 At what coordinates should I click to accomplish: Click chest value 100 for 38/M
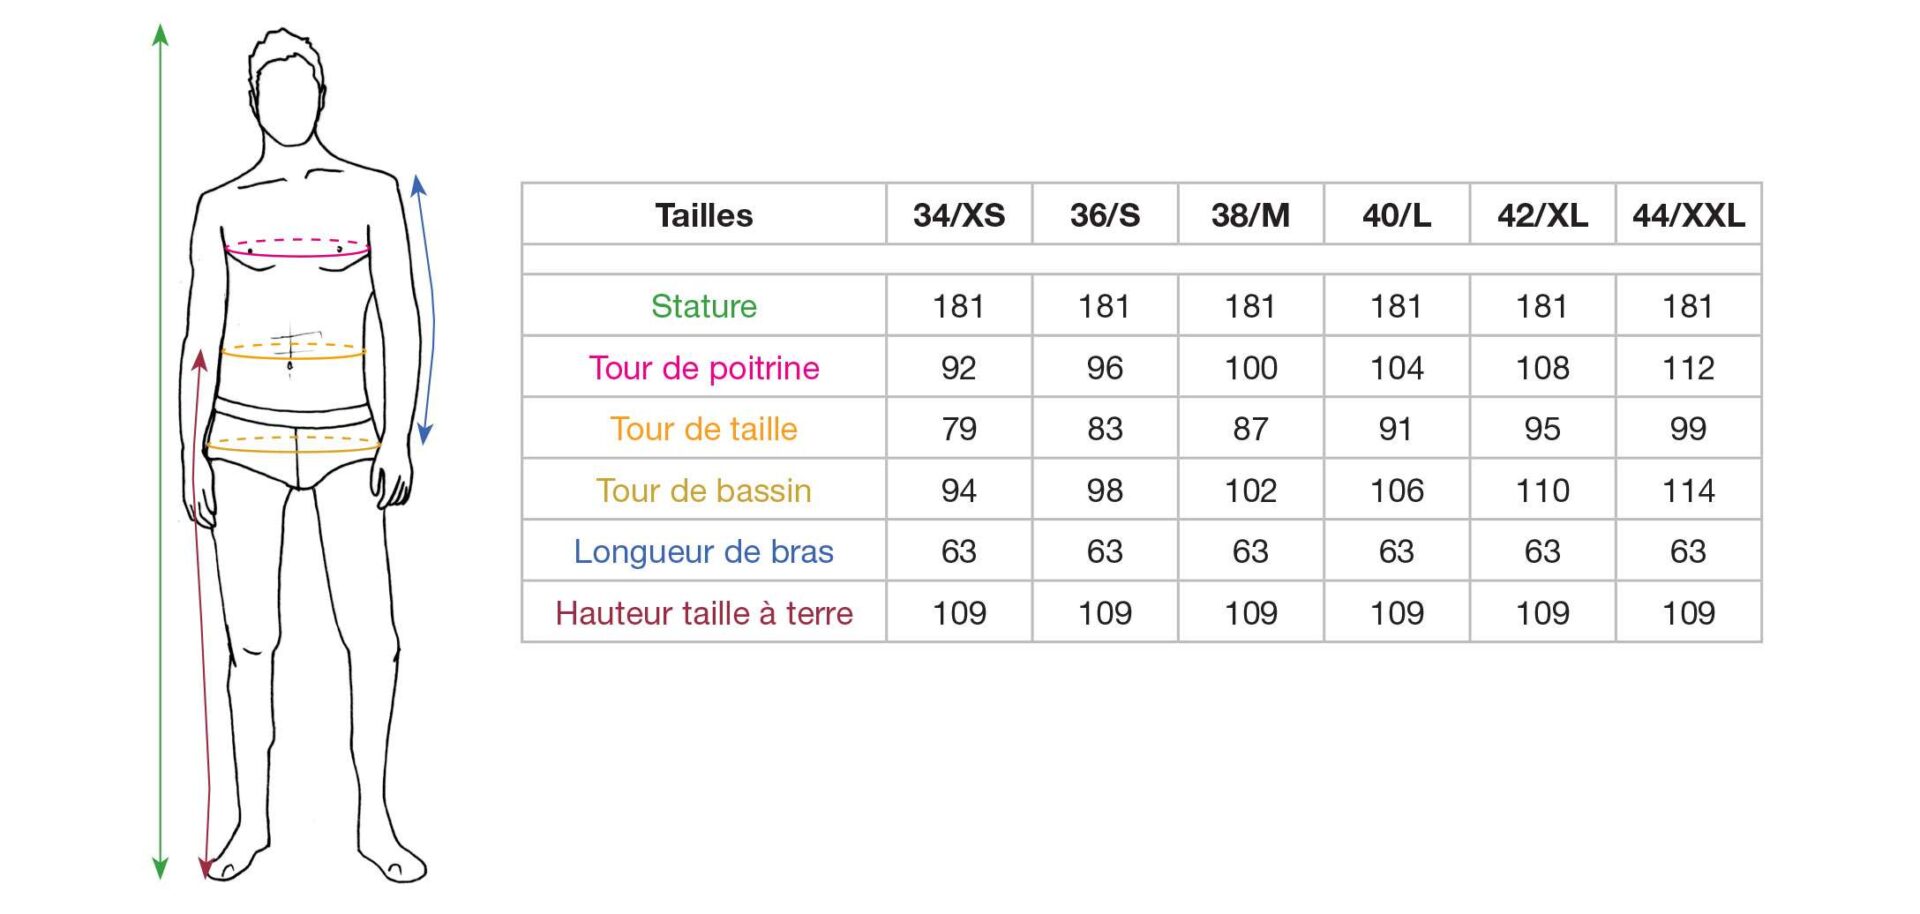pyautogui.click(x=1251, y=368)
